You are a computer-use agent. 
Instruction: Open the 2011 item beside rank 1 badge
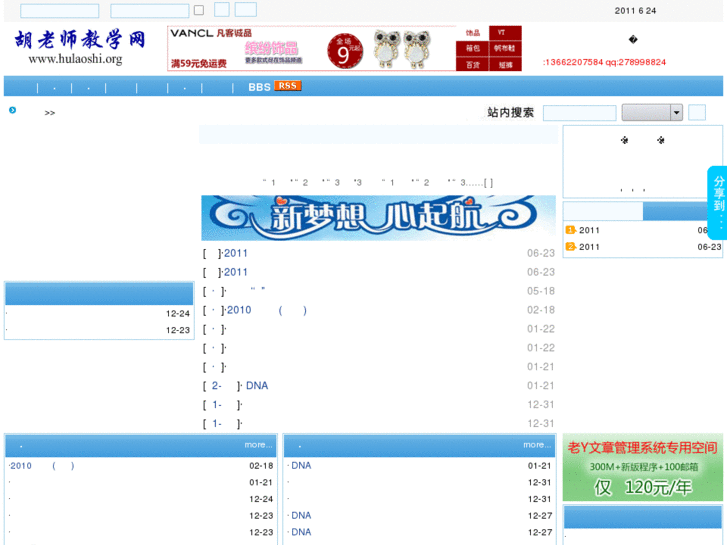(589, 231)
